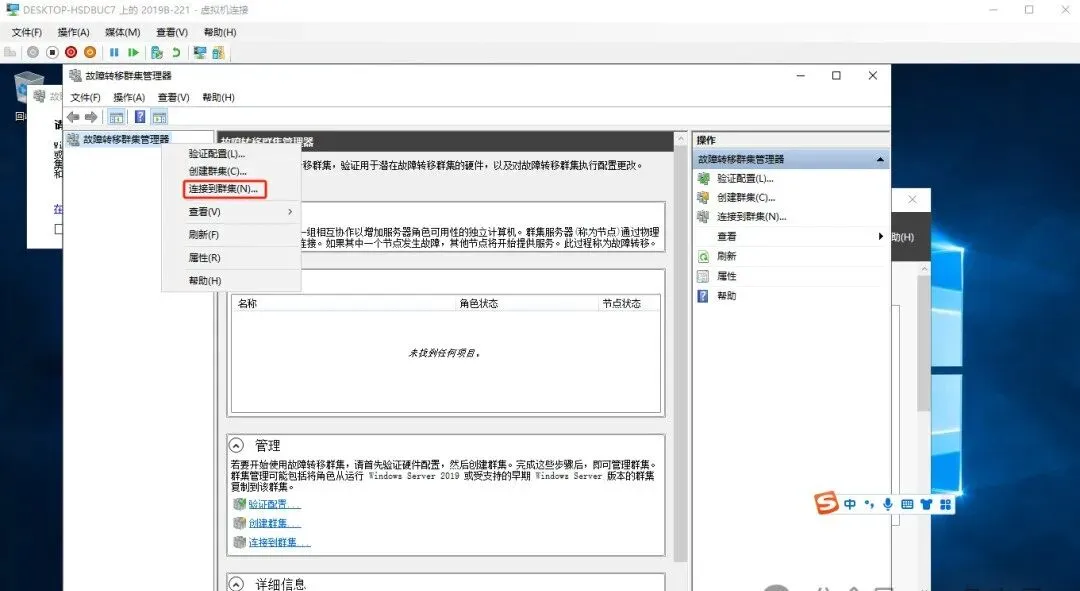Toggle Chinese/English input on Sogou bar
The image size is (1080, 591).
click(848, 504)
